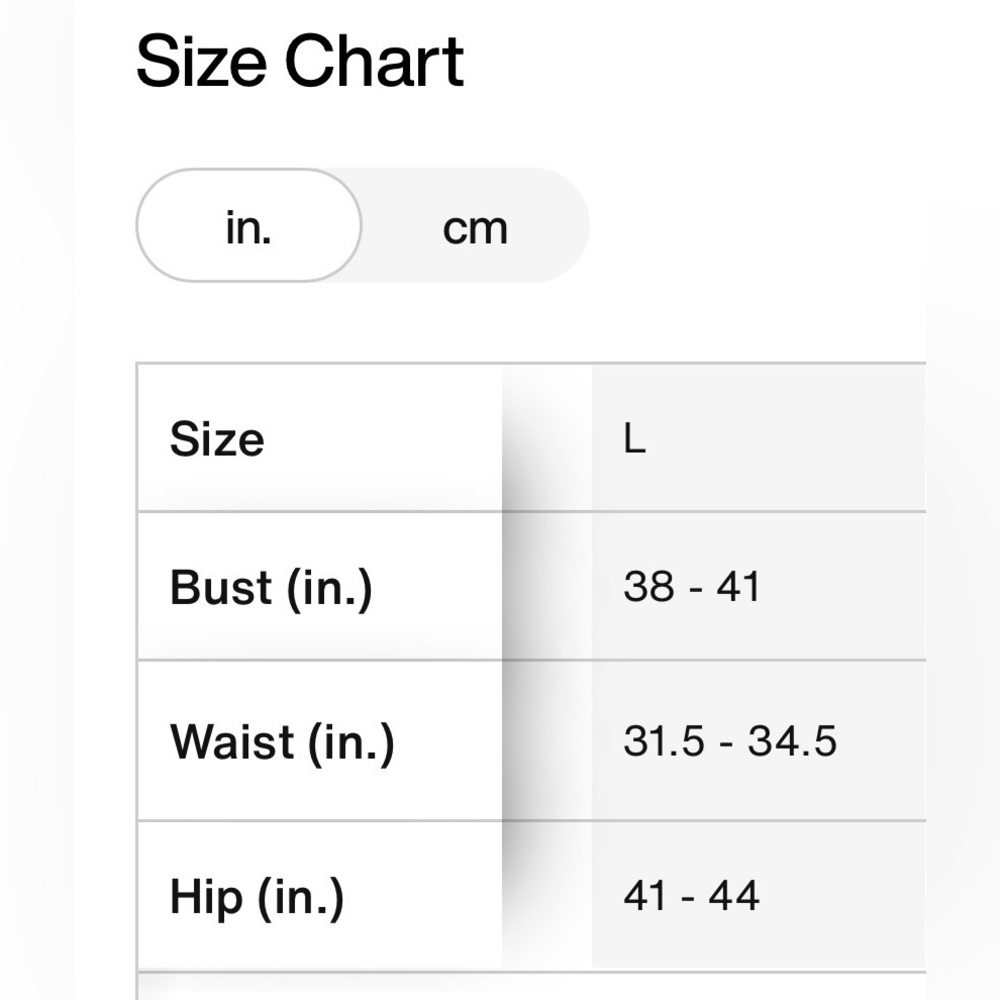Select the "in." unit option
This screenshot has width=1000, height=1000.
[248, 226]
